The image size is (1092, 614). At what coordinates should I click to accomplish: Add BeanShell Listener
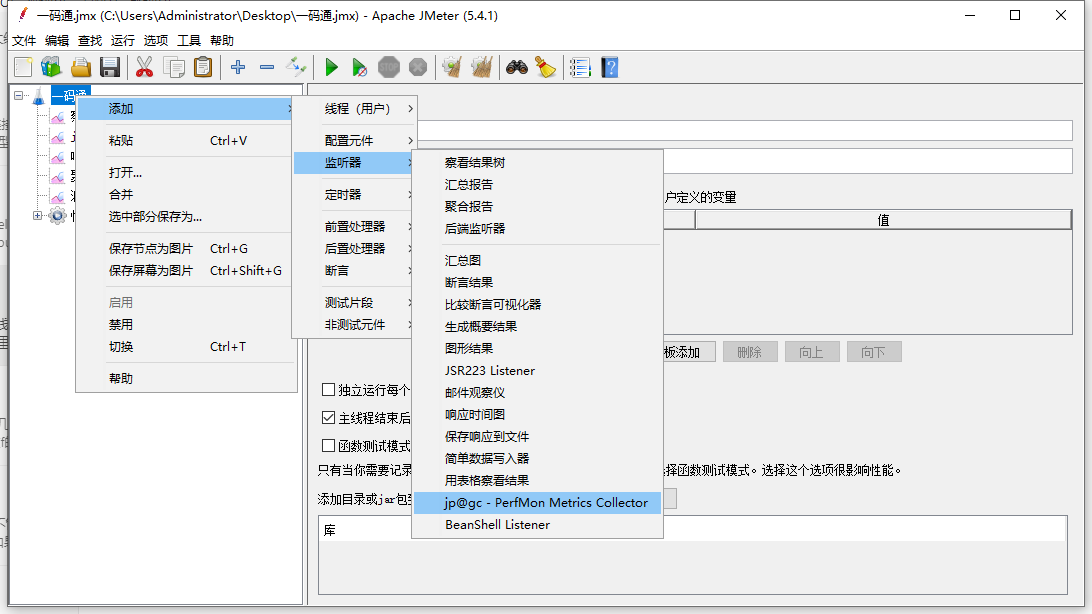point(537,525)
